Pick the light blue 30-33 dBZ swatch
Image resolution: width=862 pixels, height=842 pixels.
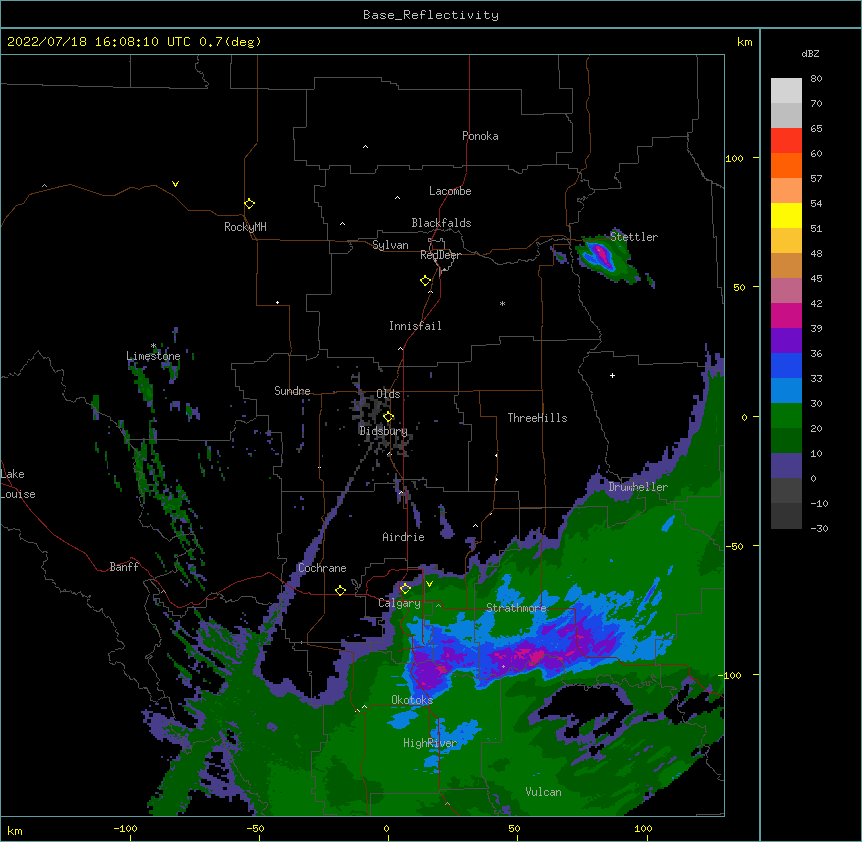(x=786, y=391)
